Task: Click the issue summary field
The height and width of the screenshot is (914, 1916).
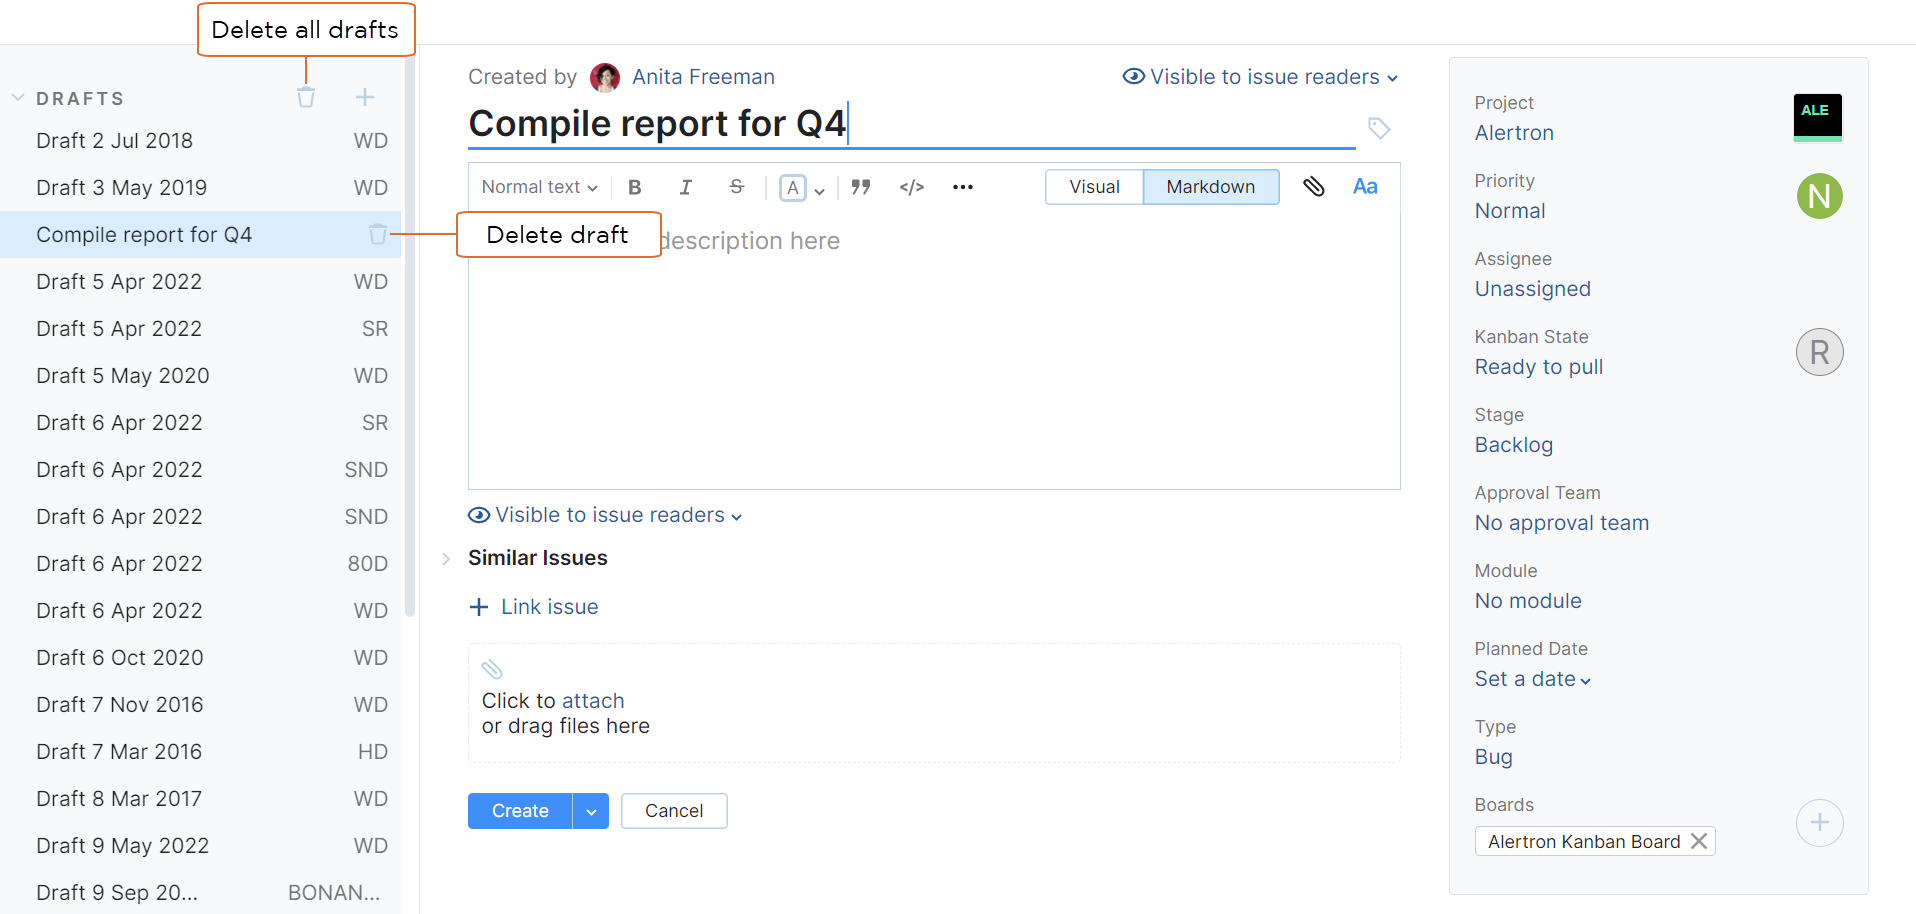Action: tap(912, 124)
